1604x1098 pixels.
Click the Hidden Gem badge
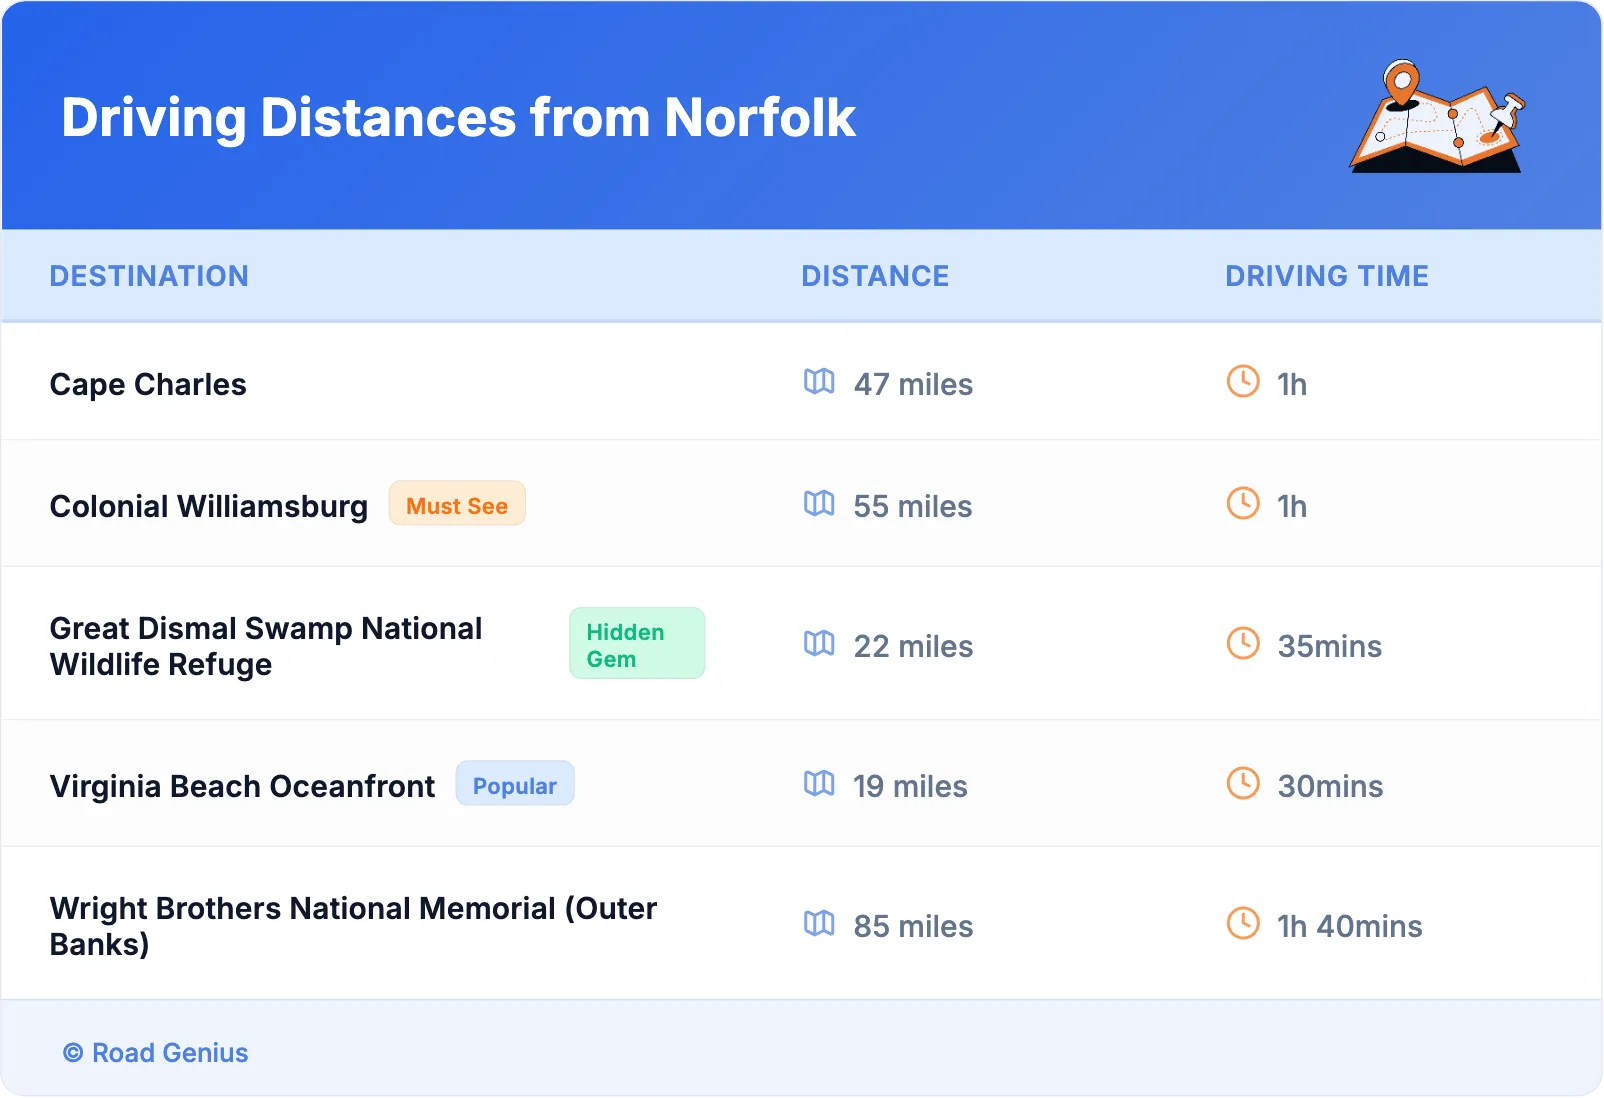pos(637,644)
